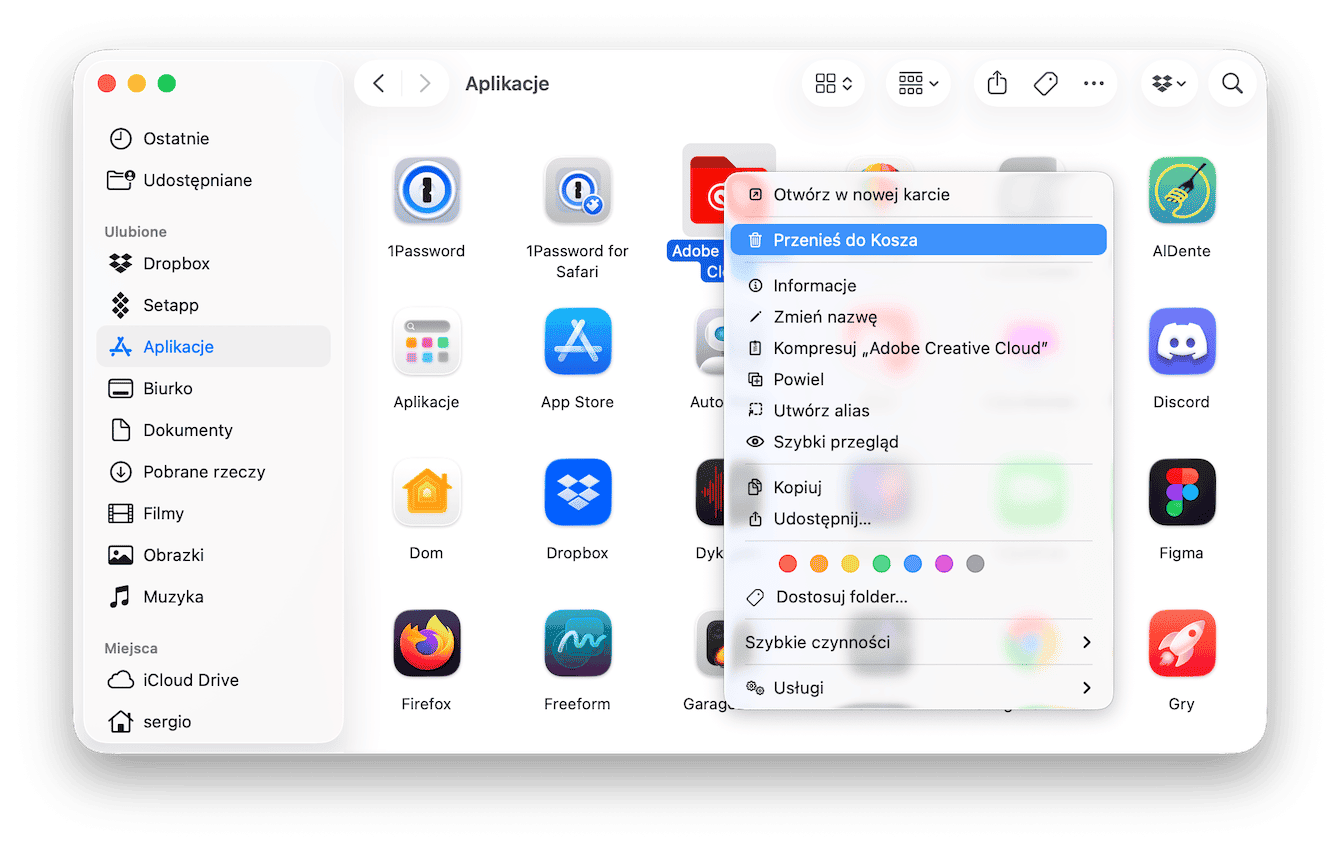Choose Kopiuj in context menu

tap(918, 487)
